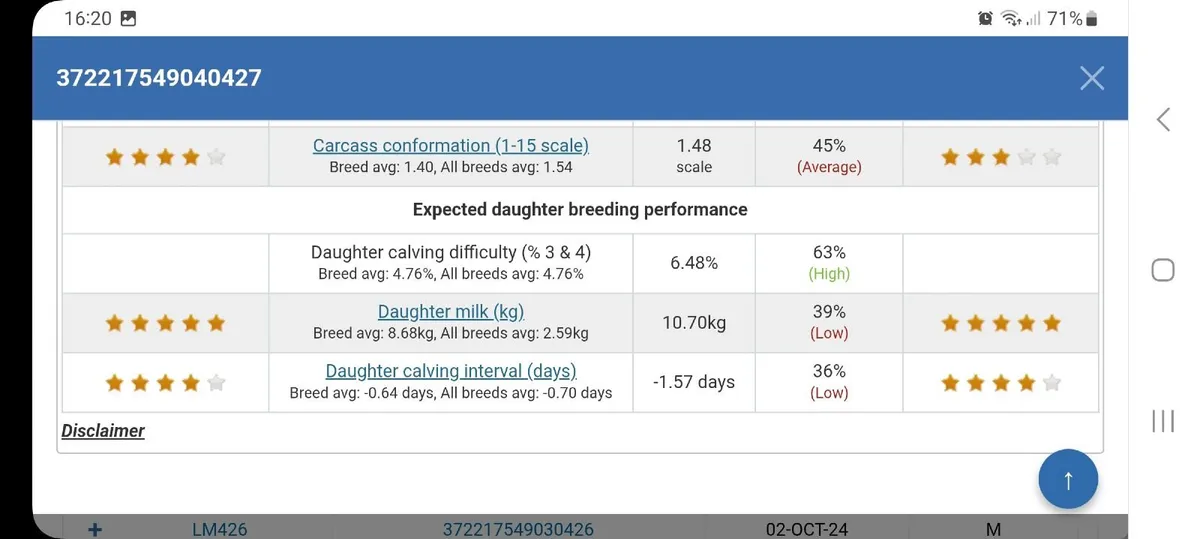1200x539 pixels.
Task: Open the Disclaimer link
Action: (x=103, y=431)
